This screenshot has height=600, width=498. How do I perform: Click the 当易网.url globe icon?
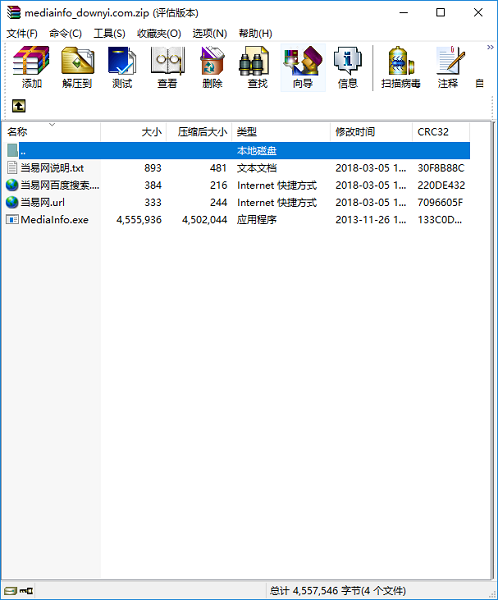12,202
